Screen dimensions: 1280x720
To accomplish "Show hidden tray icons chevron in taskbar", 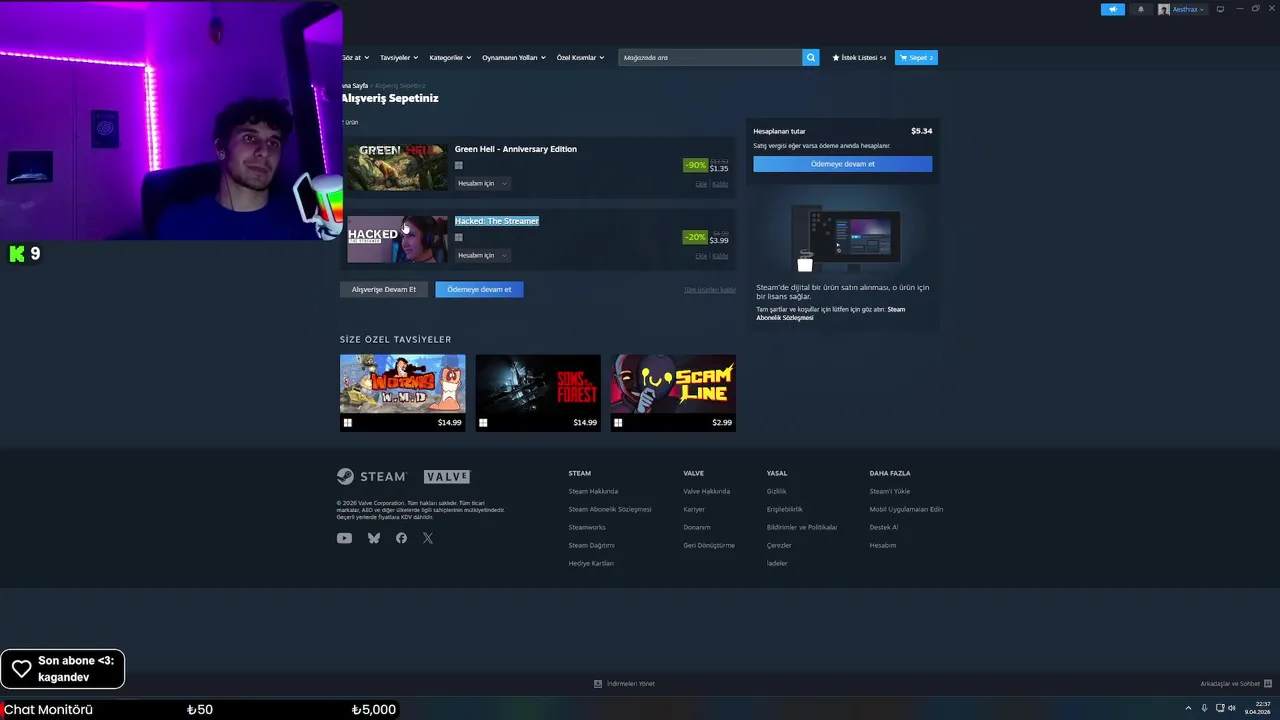I will pyautogui.click(x=1188, y=709).
